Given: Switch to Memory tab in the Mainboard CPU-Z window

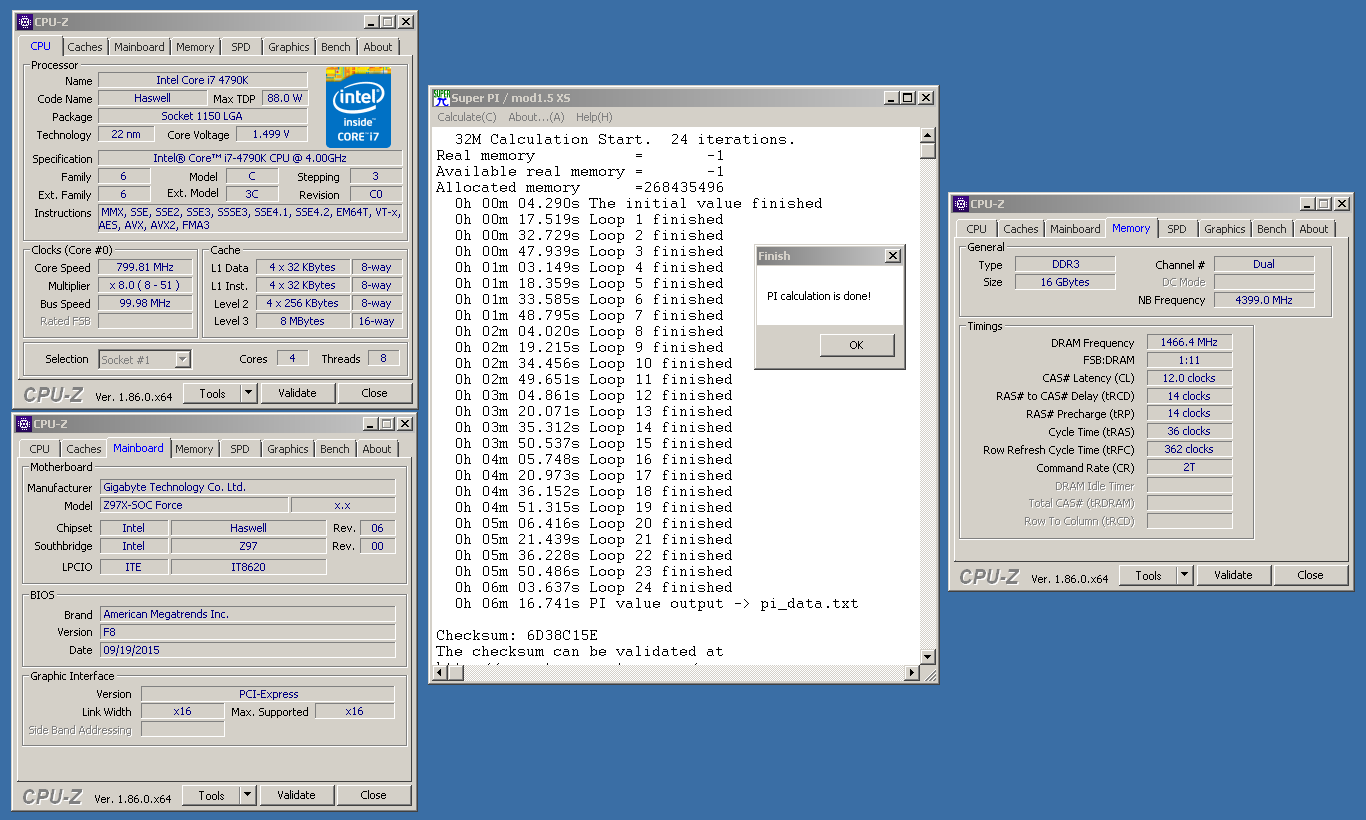Looking at the screenshot, I should [x=194, y=449].
